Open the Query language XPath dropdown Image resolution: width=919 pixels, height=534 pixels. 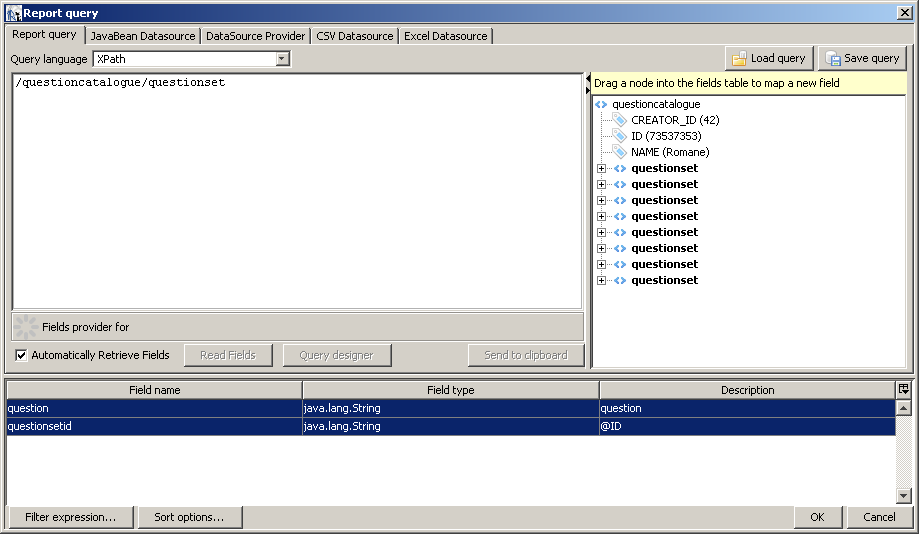click(282, 59)
